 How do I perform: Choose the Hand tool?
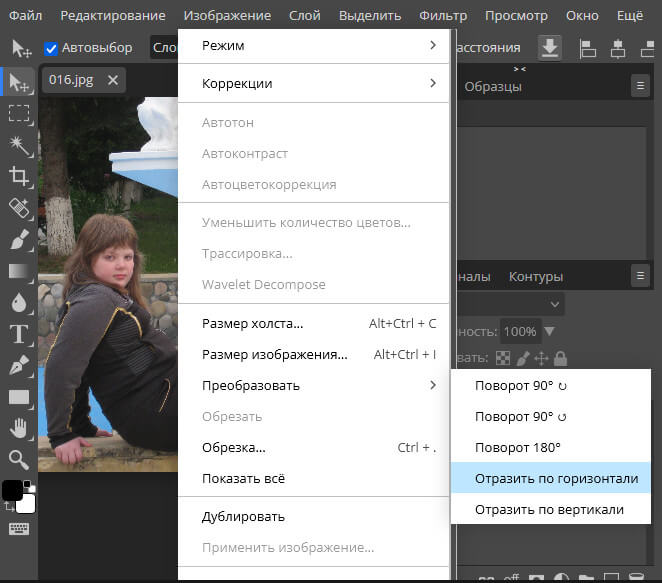click(x=19, y=428)
